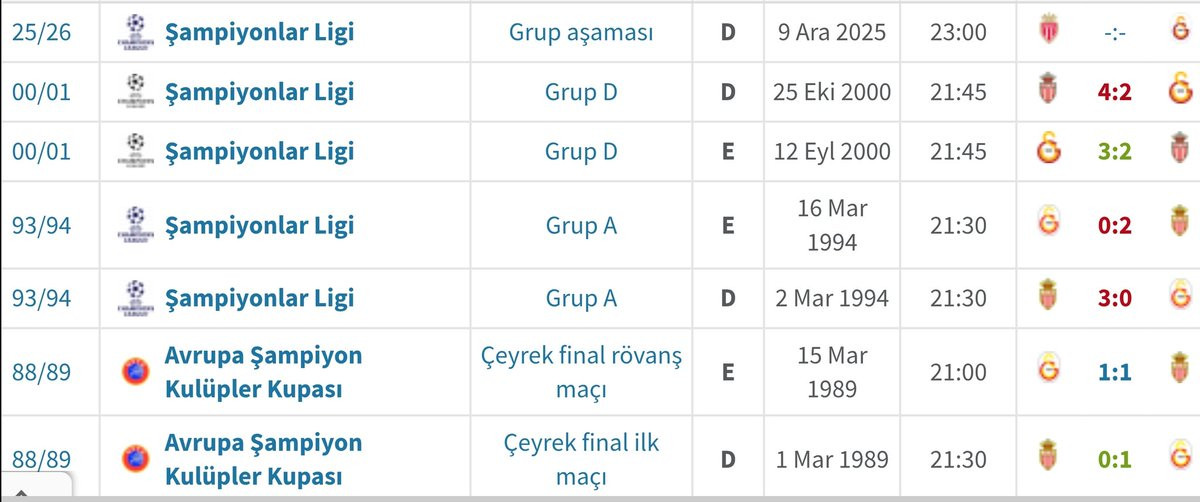Open Avrupa Şampiyon Kulüpler Kupası for 1 Mar 1989
Screen dimensions: 1200x502
264,459
